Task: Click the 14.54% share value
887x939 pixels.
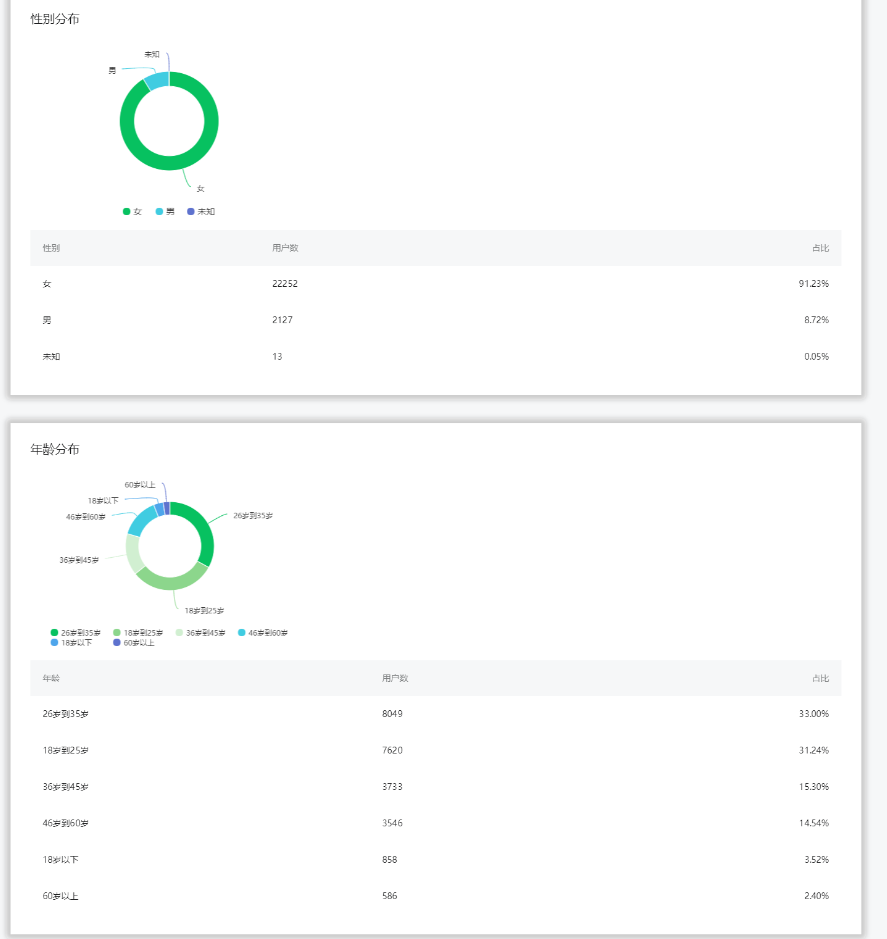Action: [x=814, y=823]
